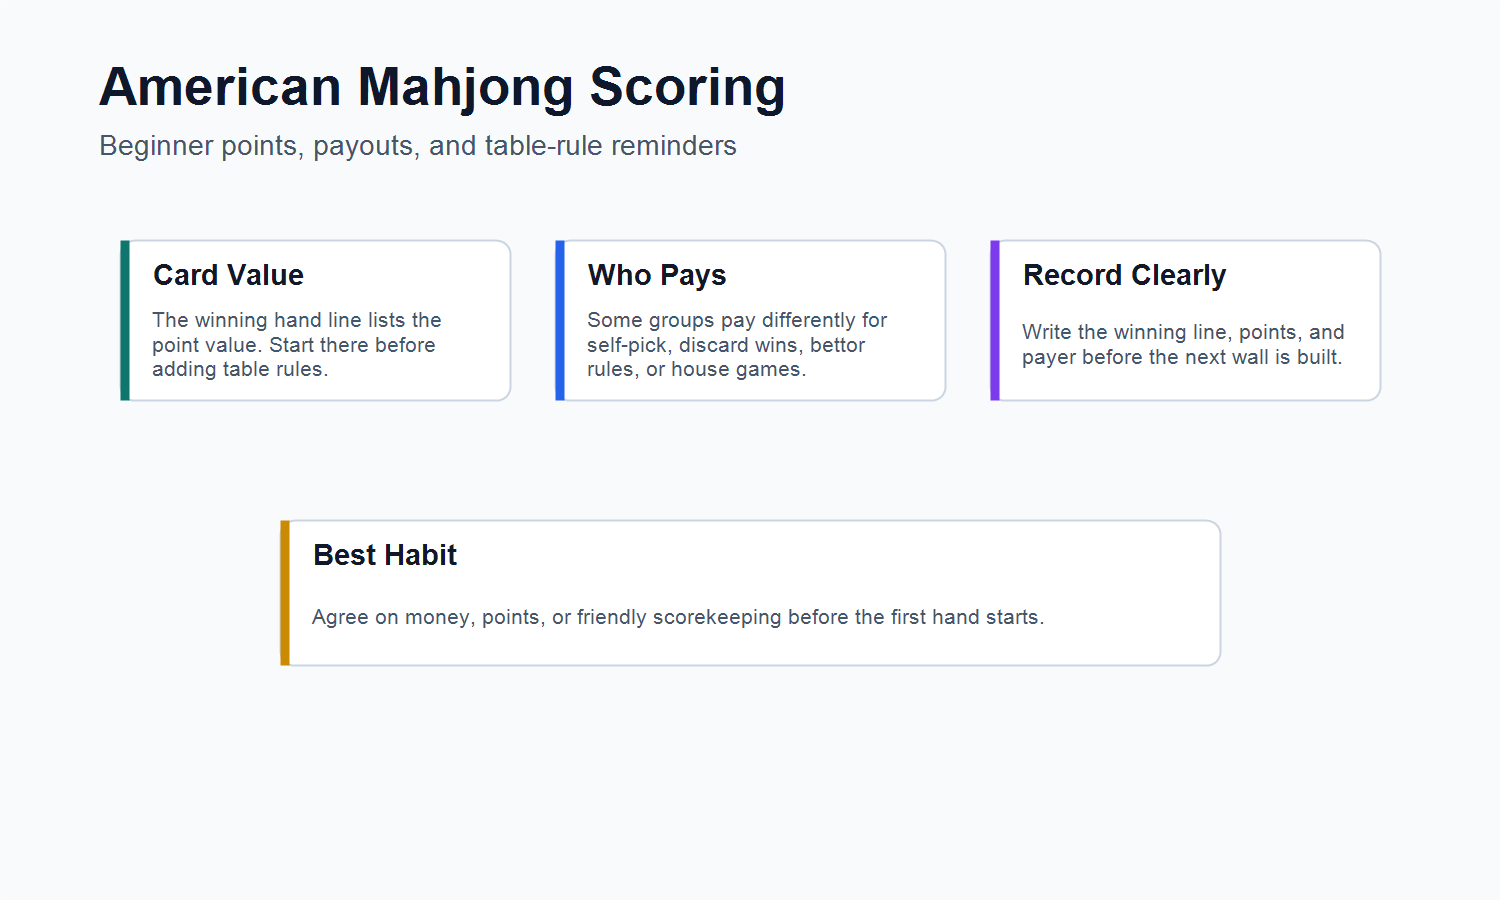Select the Record Clearly card heading
Viewport: 1500px width, 900px height.
(1124, 275)
